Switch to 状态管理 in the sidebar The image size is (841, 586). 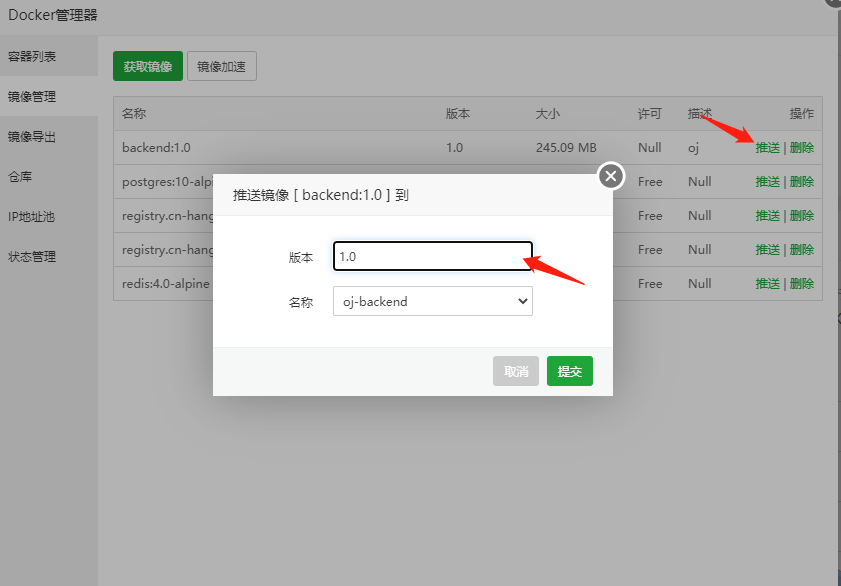tap(32, 257)
